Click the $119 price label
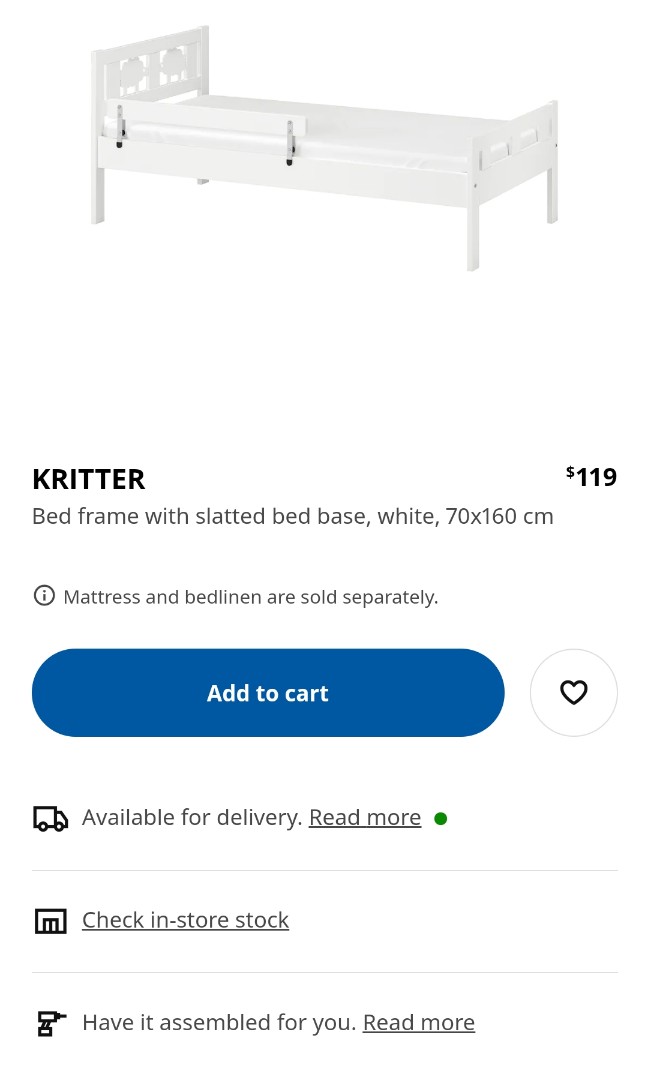Viewport: 648px width, 1080px height. (592, 477)
